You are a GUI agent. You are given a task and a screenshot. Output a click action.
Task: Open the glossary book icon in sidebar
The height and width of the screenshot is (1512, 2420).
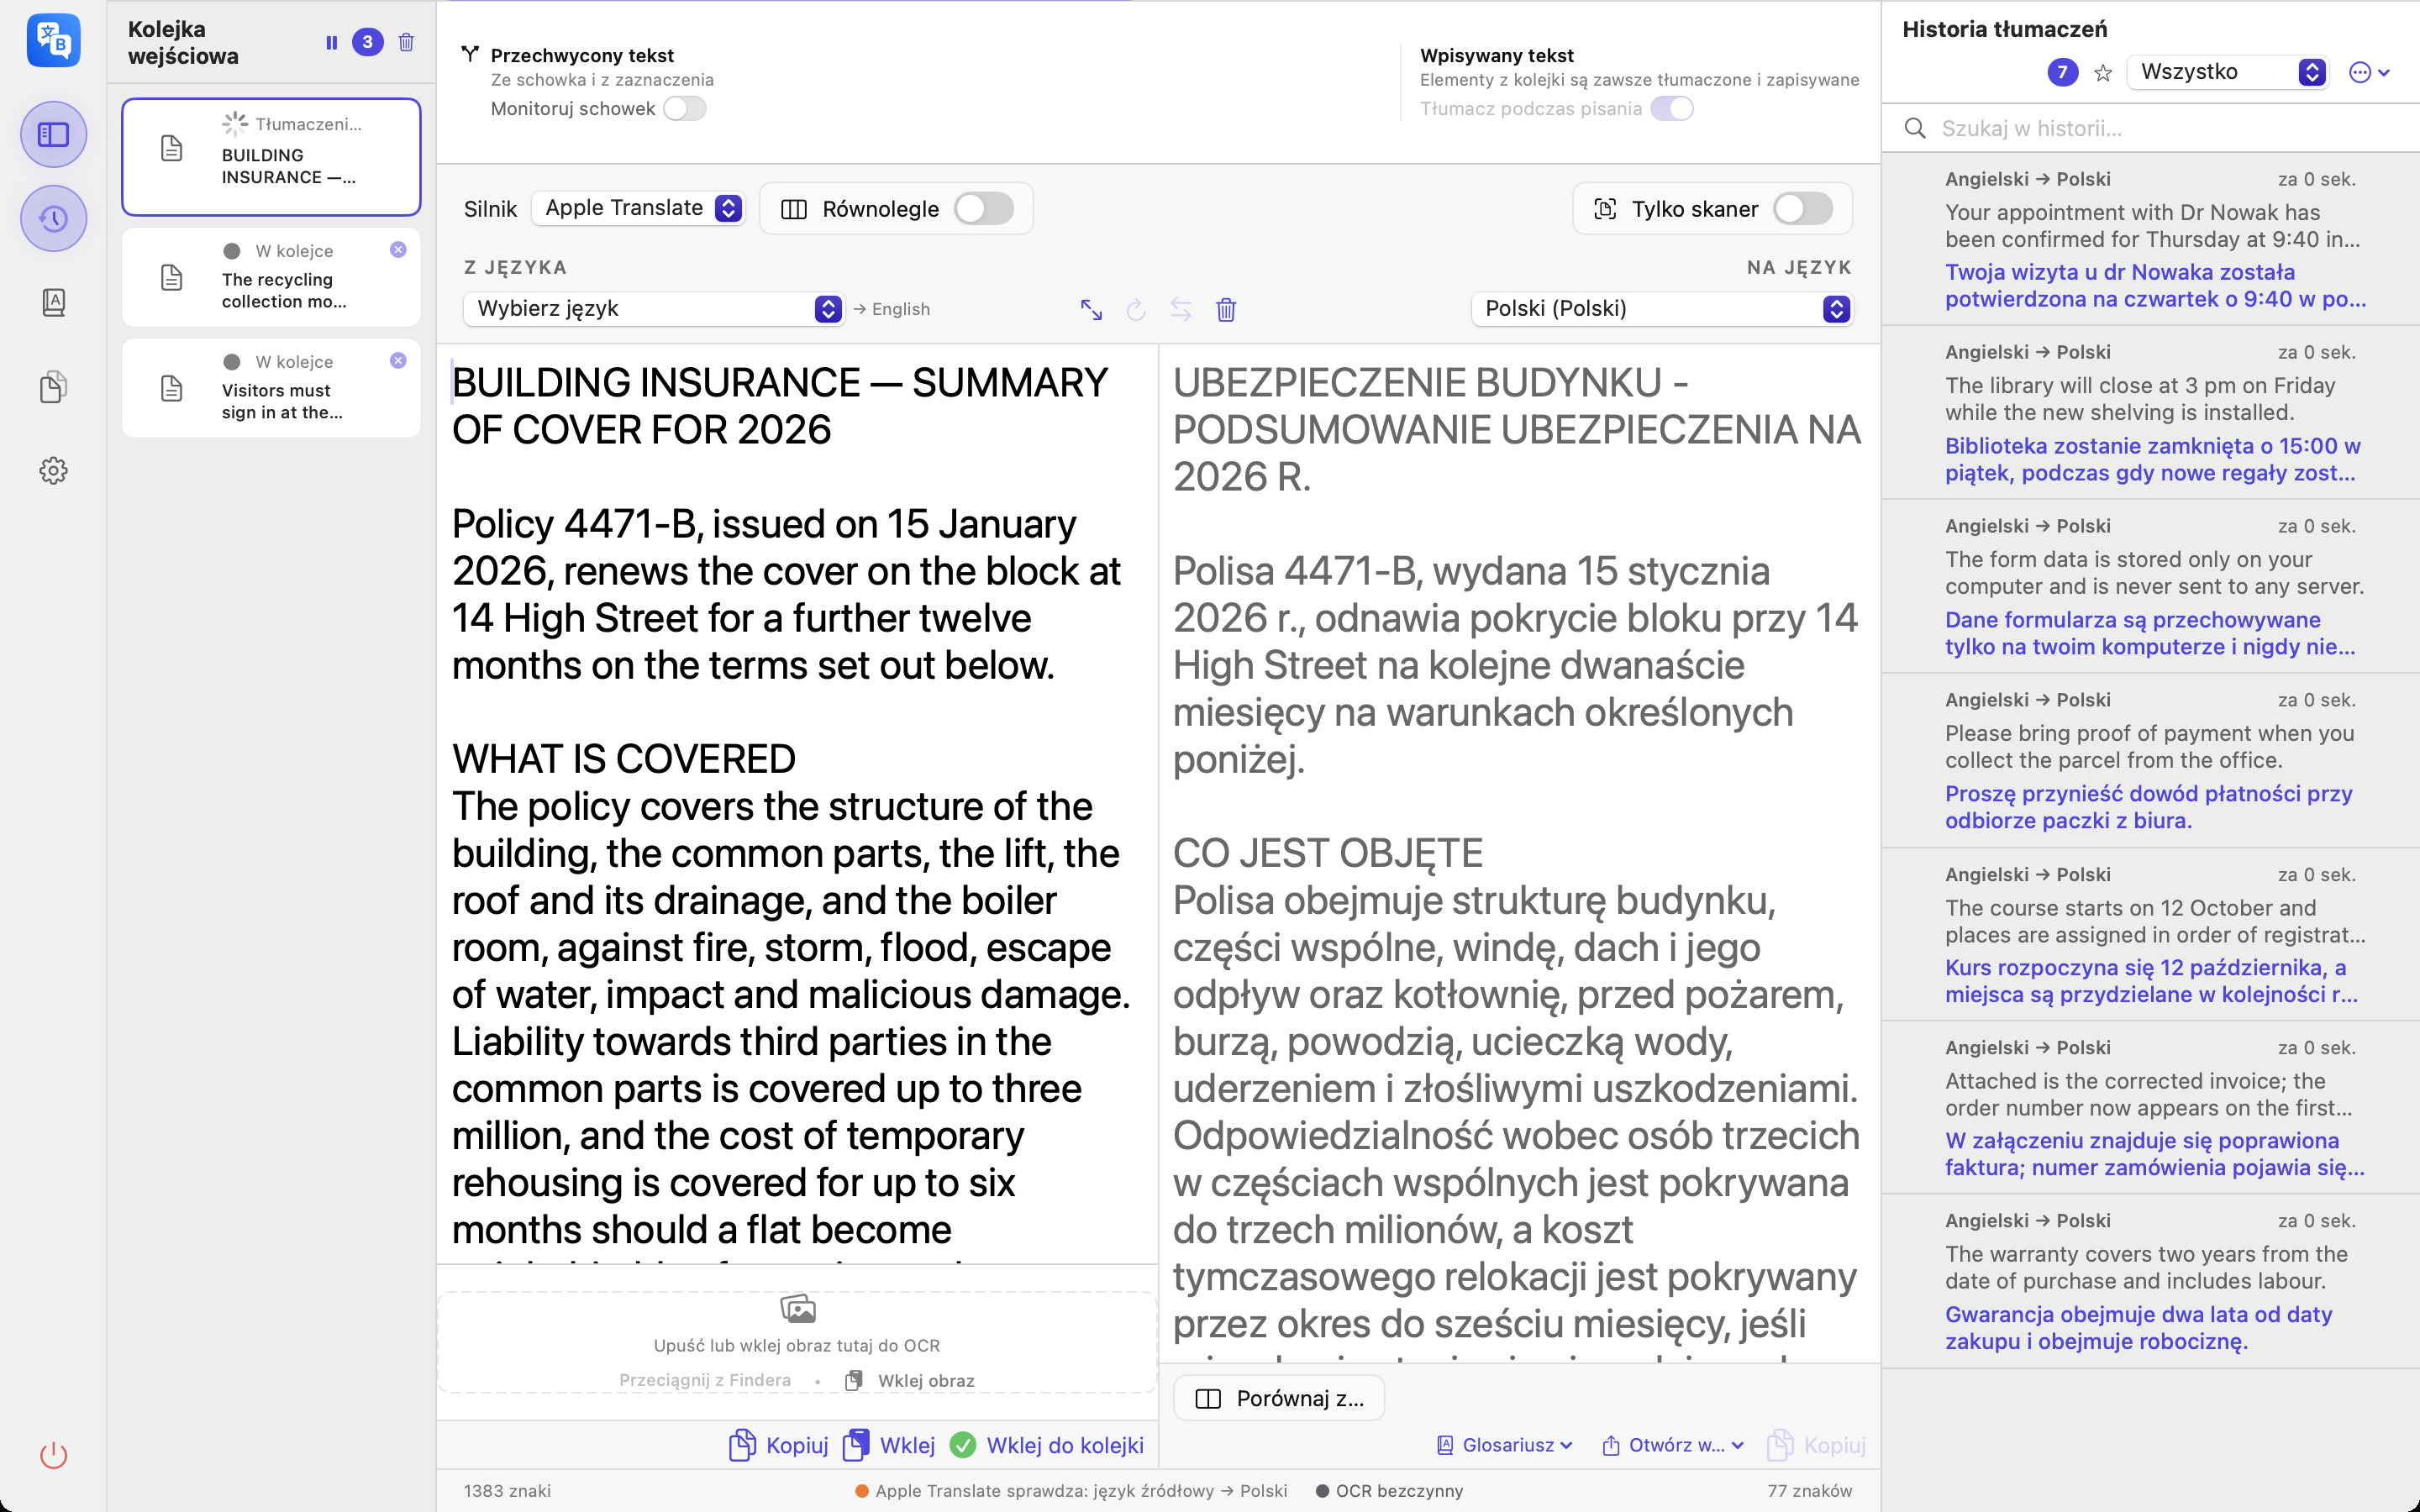click(x=54, y=302)
